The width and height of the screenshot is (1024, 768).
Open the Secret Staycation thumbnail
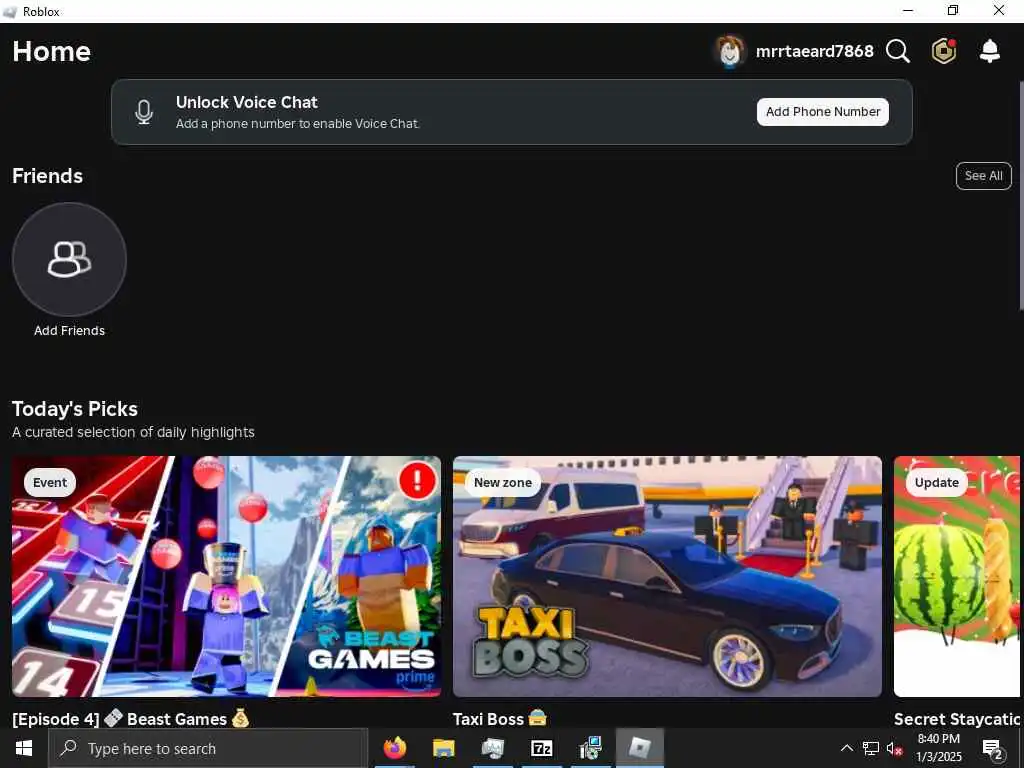[957, 576]
